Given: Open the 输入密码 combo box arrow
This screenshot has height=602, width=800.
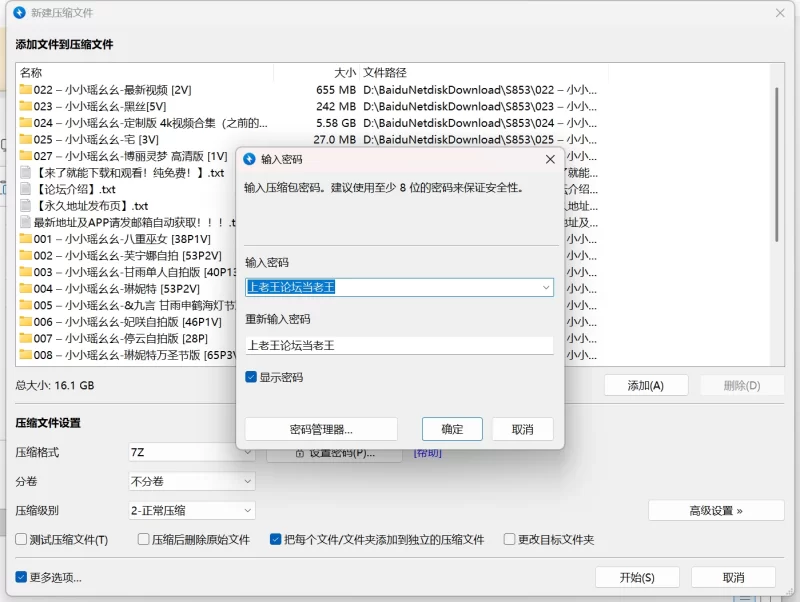Looking at the screenshot, I should pos(545,287).
